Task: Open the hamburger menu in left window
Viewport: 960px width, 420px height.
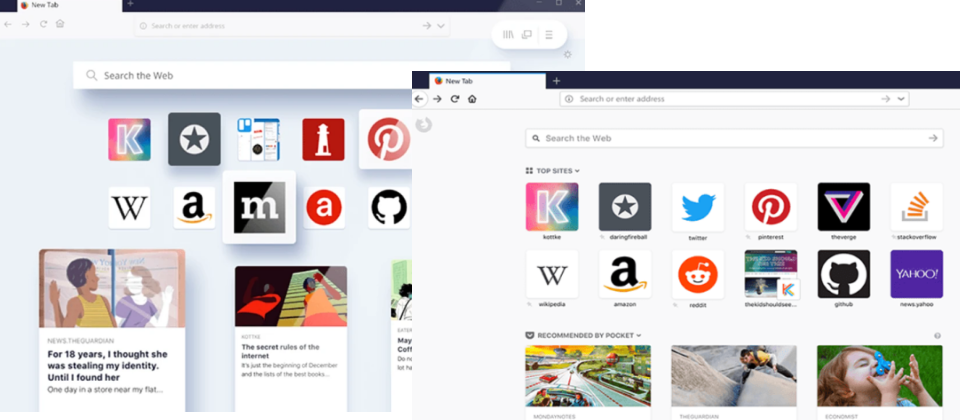Action: click(x=549, y=35)
